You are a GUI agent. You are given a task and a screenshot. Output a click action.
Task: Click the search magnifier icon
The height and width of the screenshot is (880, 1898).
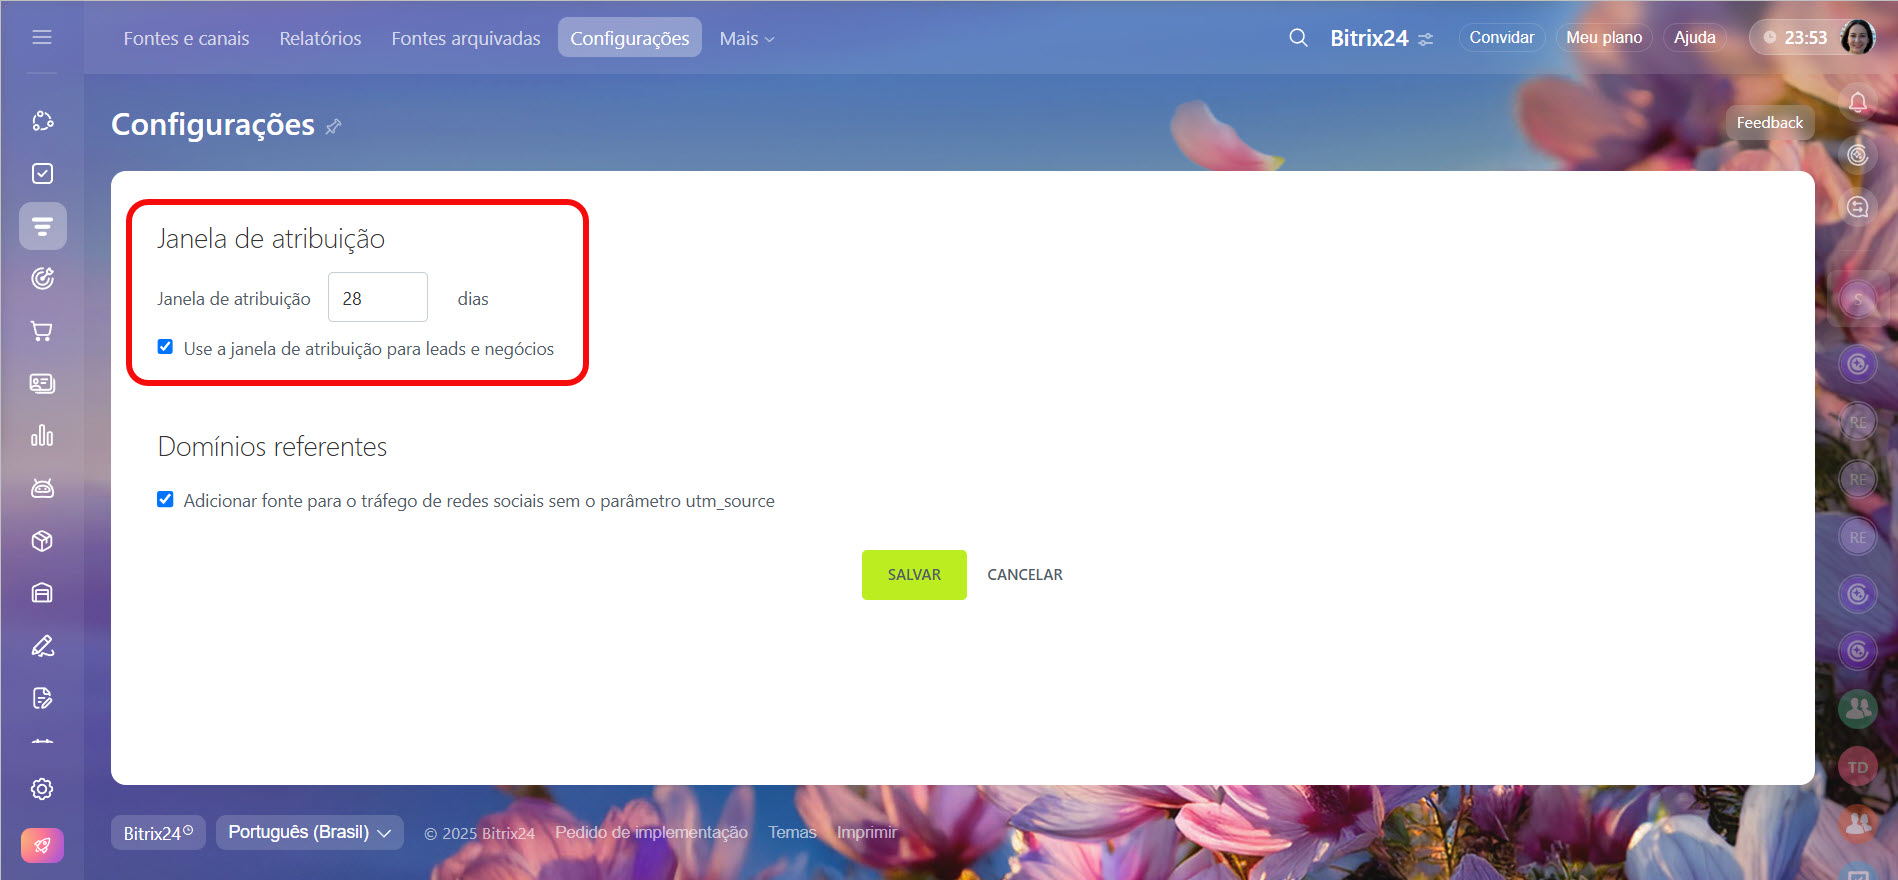[x=1298, y=38]
